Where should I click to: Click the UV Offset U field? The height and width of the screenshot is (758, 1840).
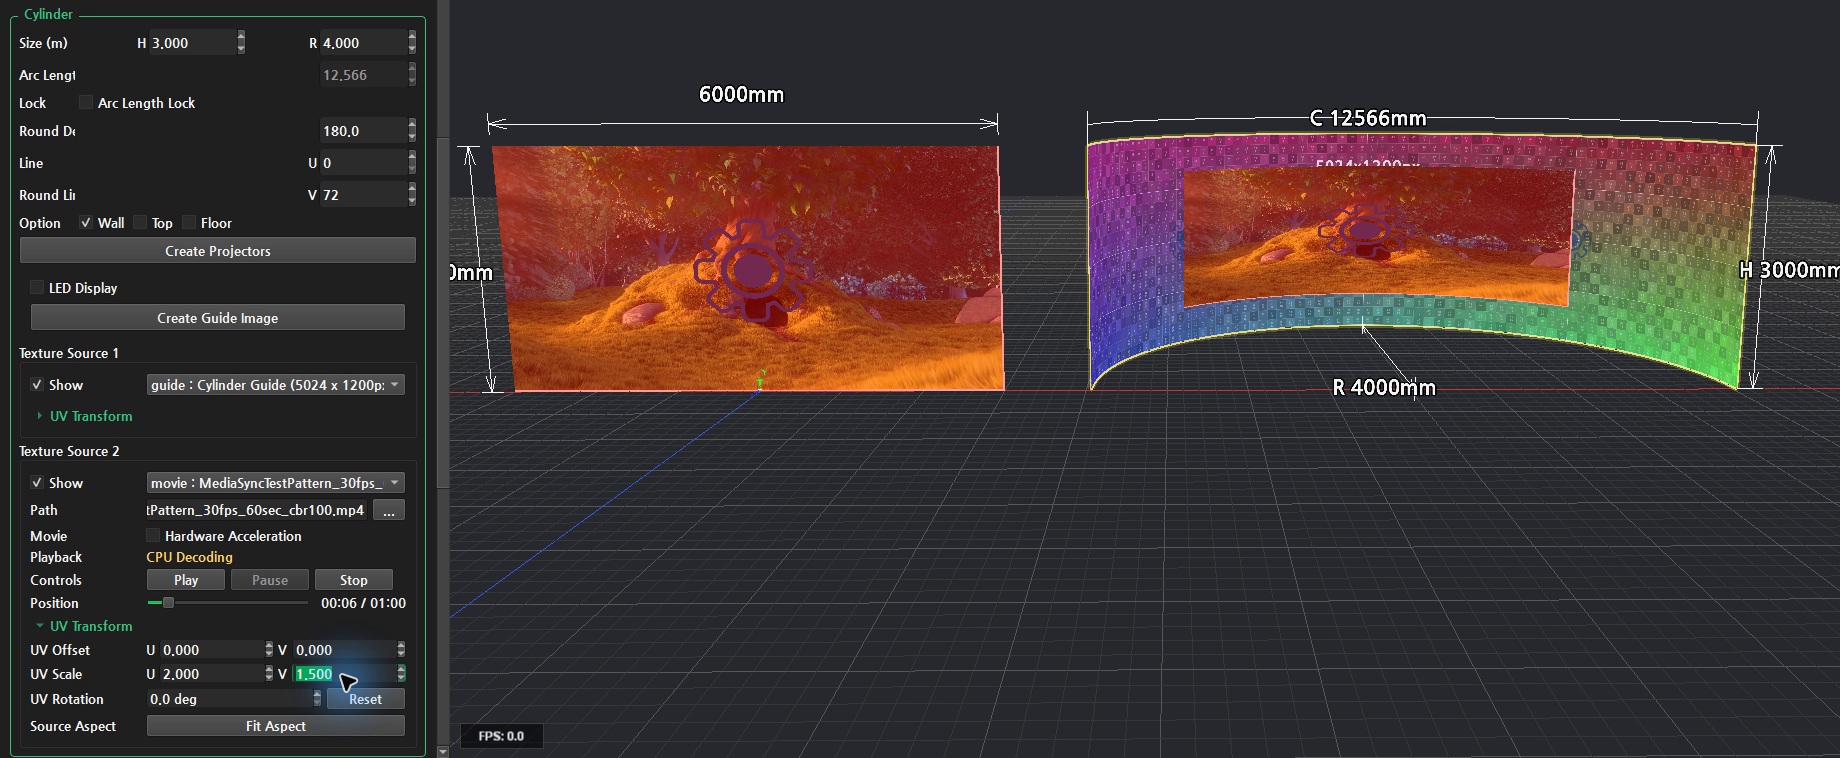coord(212,650)
